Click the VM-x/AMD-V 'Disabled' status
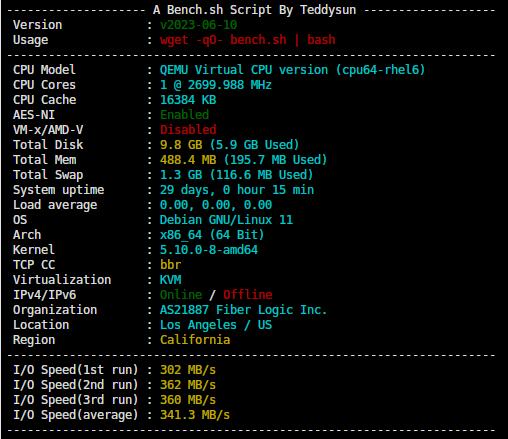The width and height of the screenshot is (508, 439). point(188,130)
